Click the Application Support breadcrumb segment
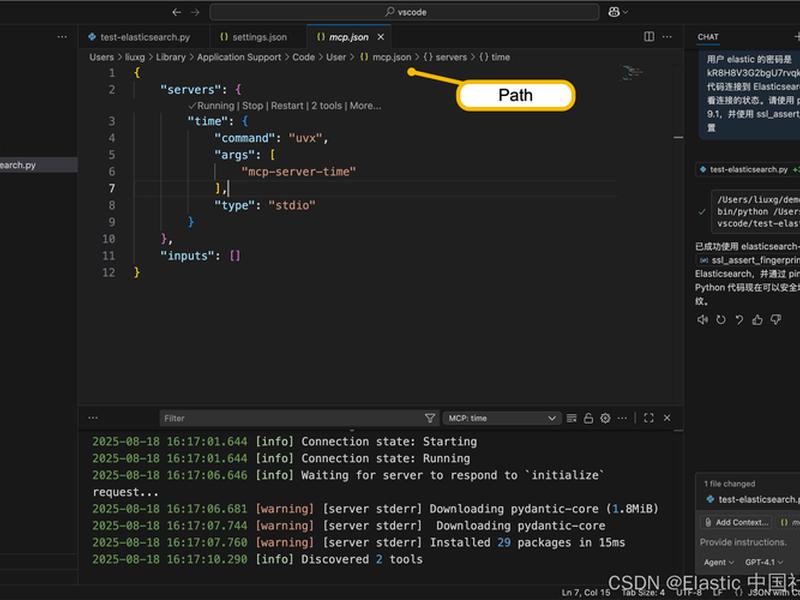The image size is (800, 600). [239, 57]
